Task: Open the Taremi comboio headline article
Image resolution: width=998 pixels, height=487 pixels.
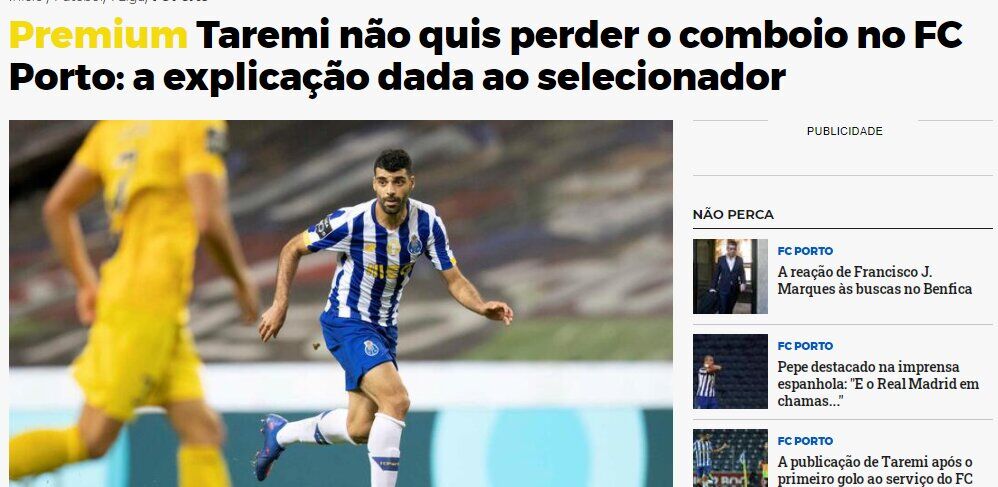Action: tap(486, 57)
